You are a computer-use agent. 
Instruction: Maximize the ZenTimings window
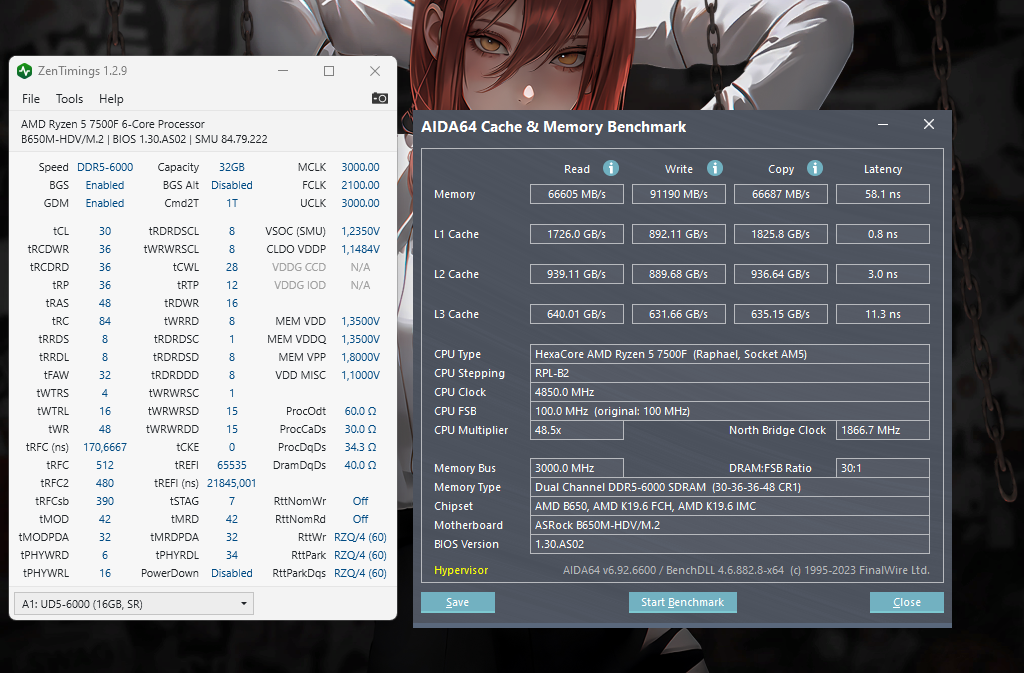(x=329, y=70)
